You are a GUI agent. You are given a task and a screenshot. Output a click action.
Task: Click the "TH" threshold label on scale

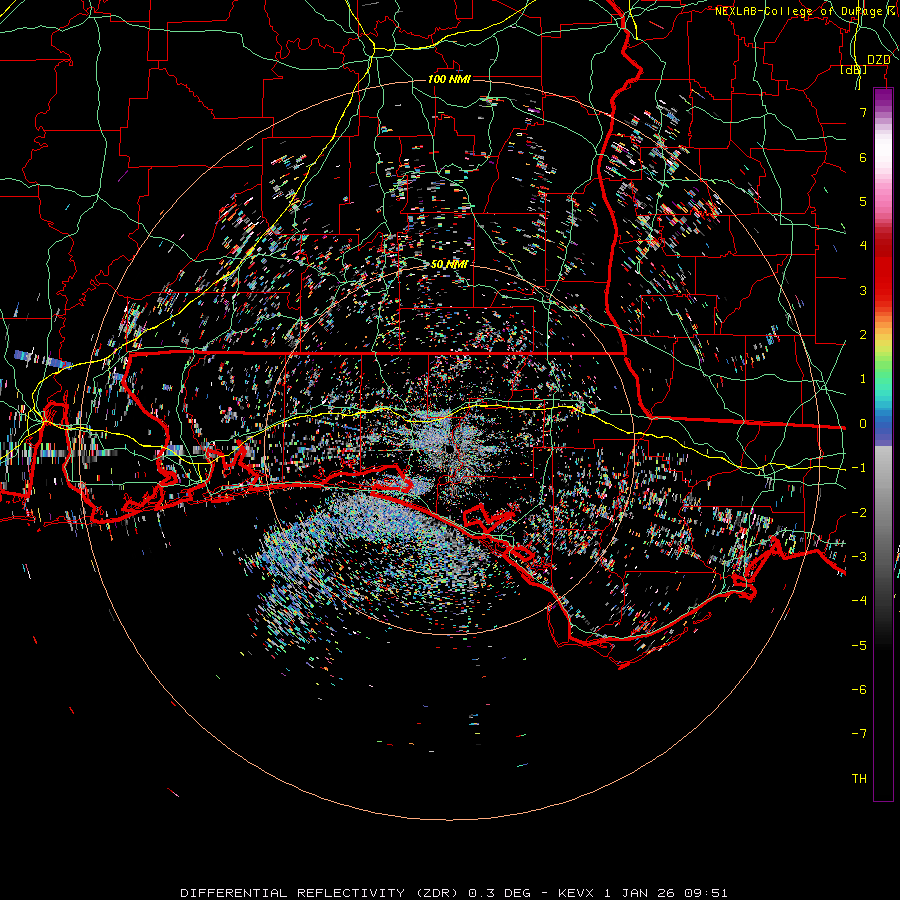point(859,779)
